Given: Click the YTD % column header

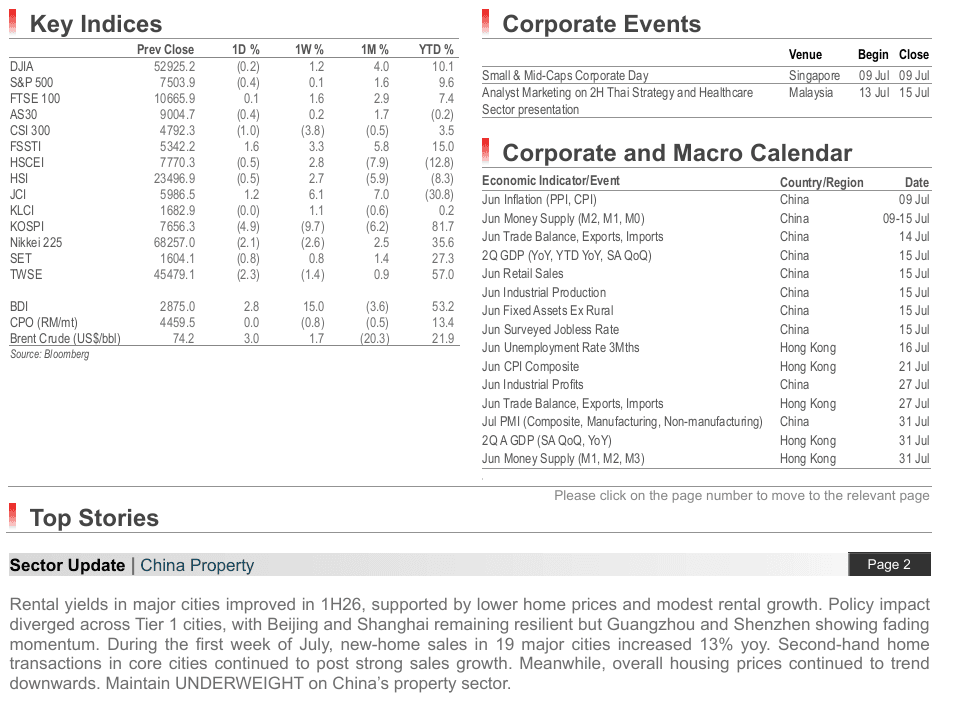Looking at the screenshot, I should (x=436, y=50).
